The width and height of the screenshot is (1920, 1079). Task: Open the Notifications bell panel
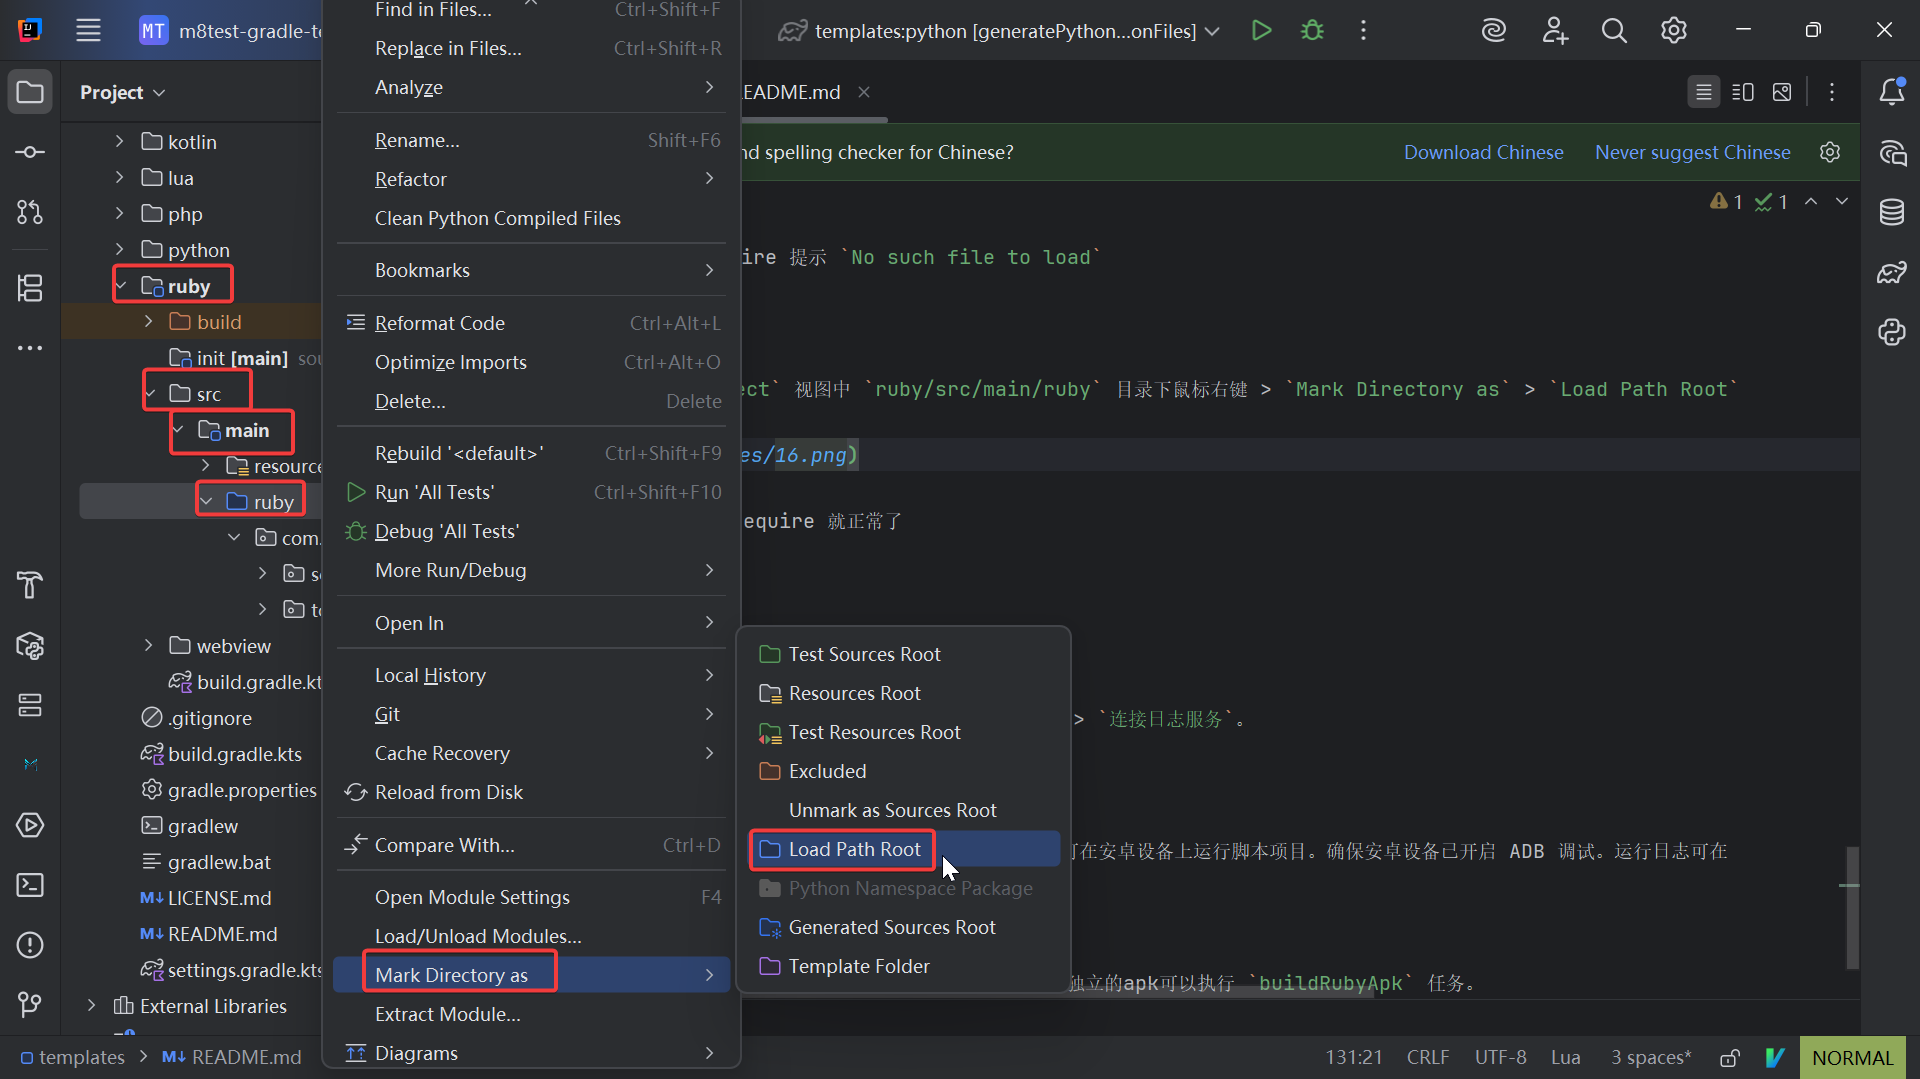coord(1891,92)
